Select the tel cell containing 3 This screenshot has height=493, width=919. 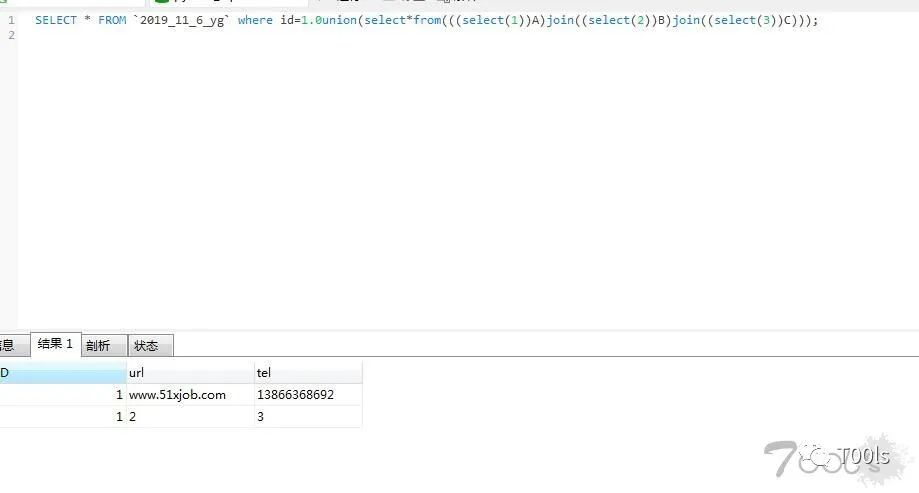tap(308, 416)
